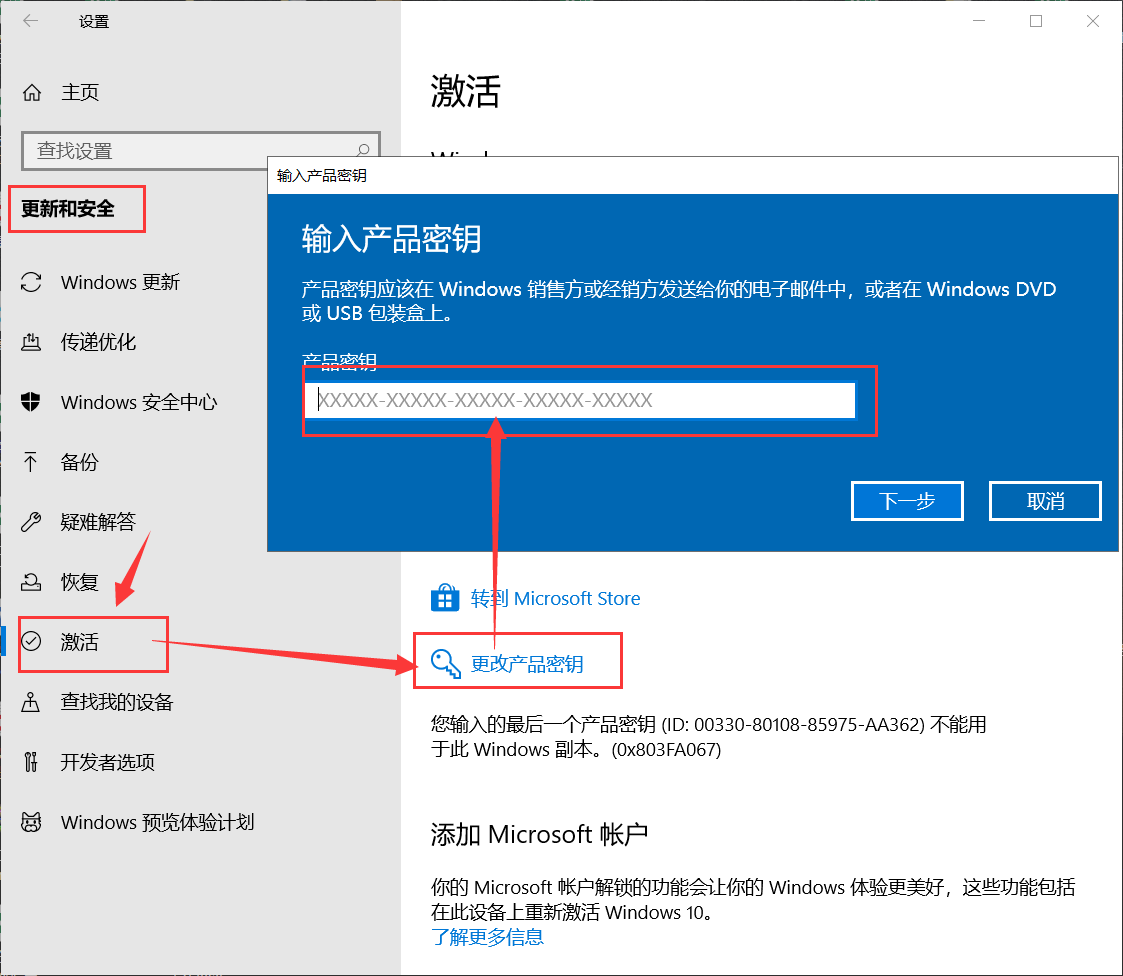Image resolution: width=1123 pixels, height=976 pixels.
Task: Click 取消 to cancel the dialog
Action: 1045,501
